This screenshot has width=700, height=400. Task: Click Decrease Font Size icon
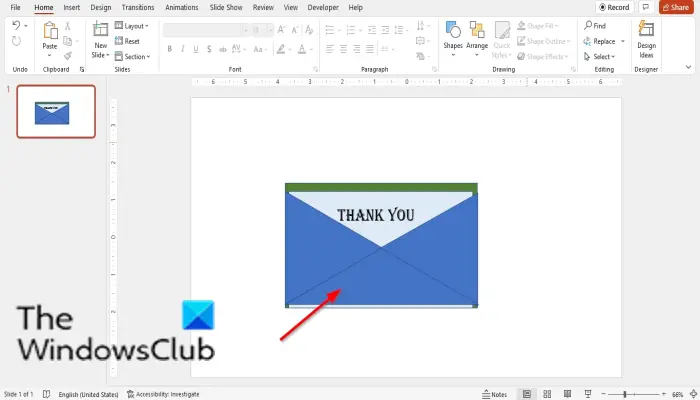click(295, 30)
